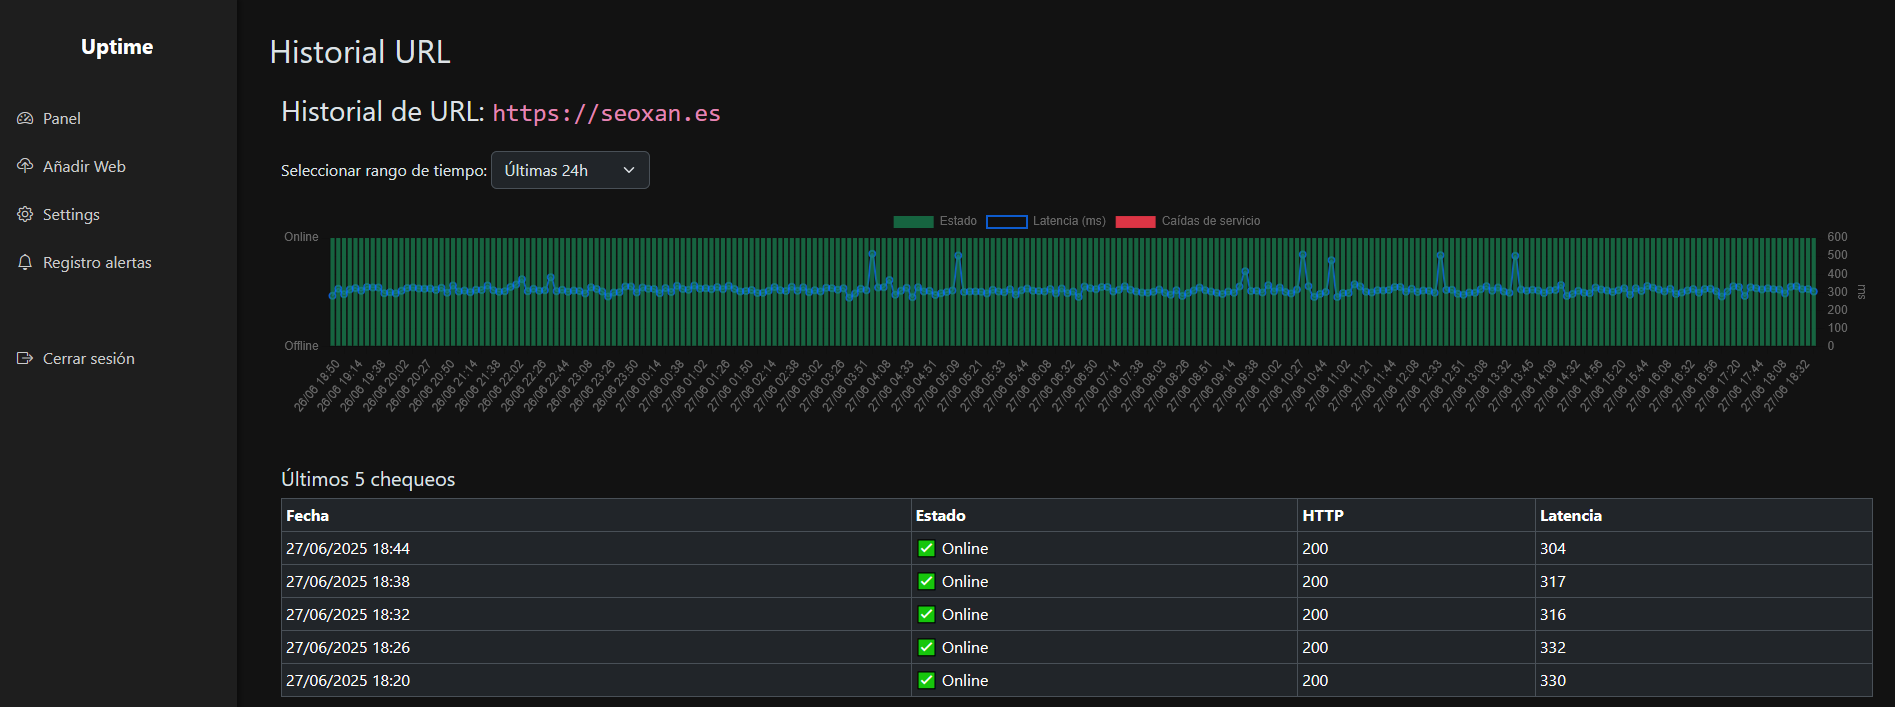The image size is (1895, 707).
Task: Click the Offline y-axis label on chart
Action: click(x=301, y=346)
